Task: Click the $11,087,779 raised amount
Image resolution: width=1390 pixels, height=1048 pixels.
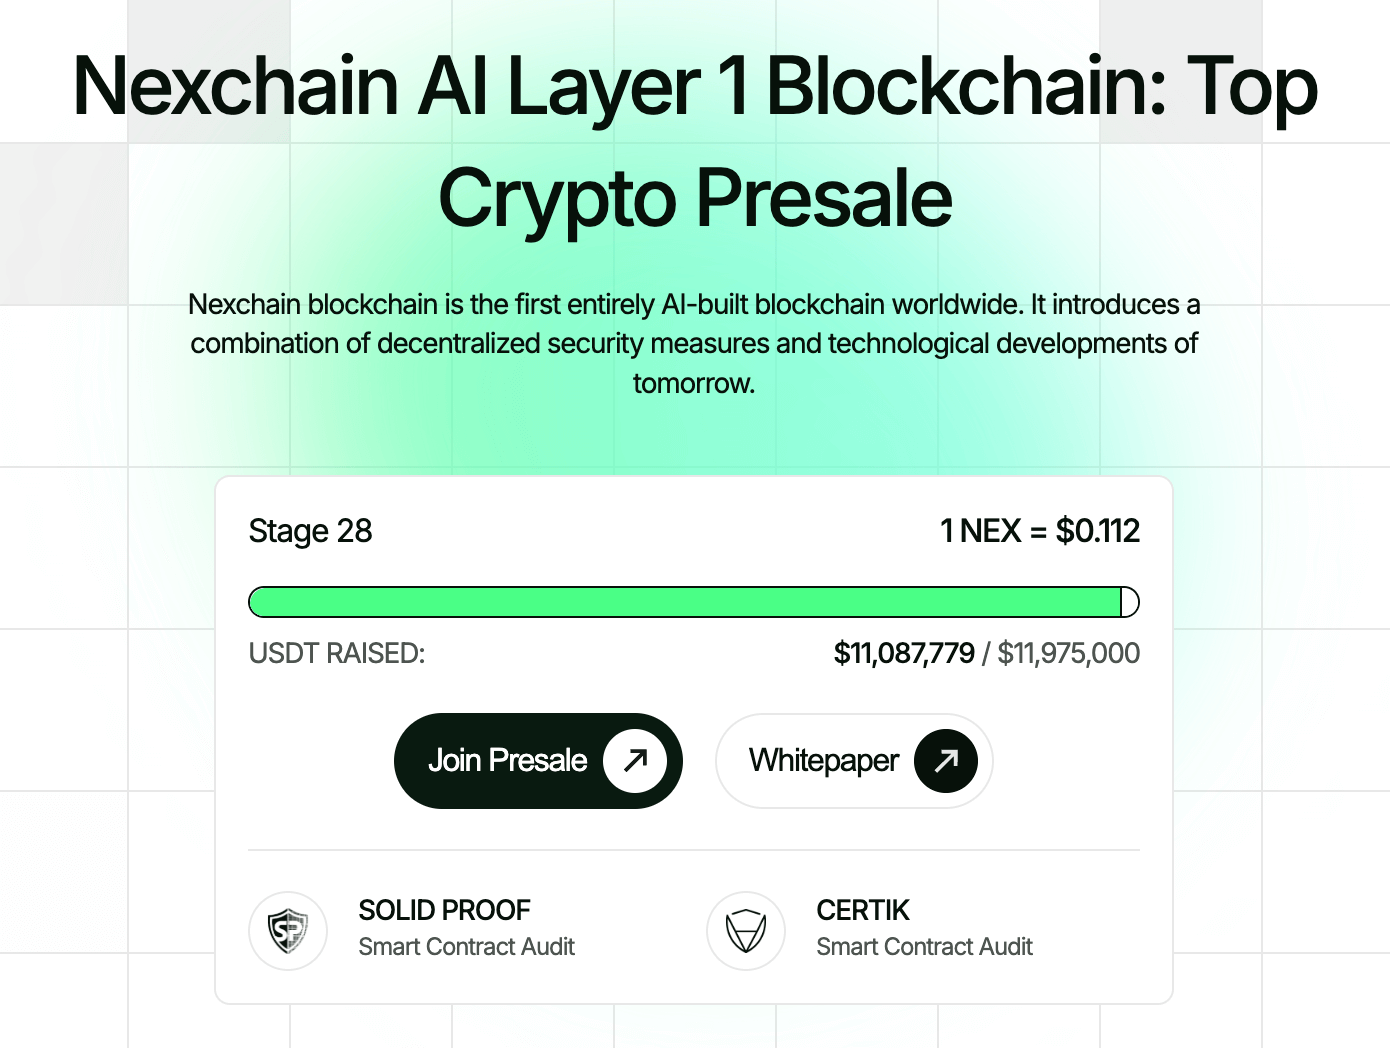Action: point(904,653)
